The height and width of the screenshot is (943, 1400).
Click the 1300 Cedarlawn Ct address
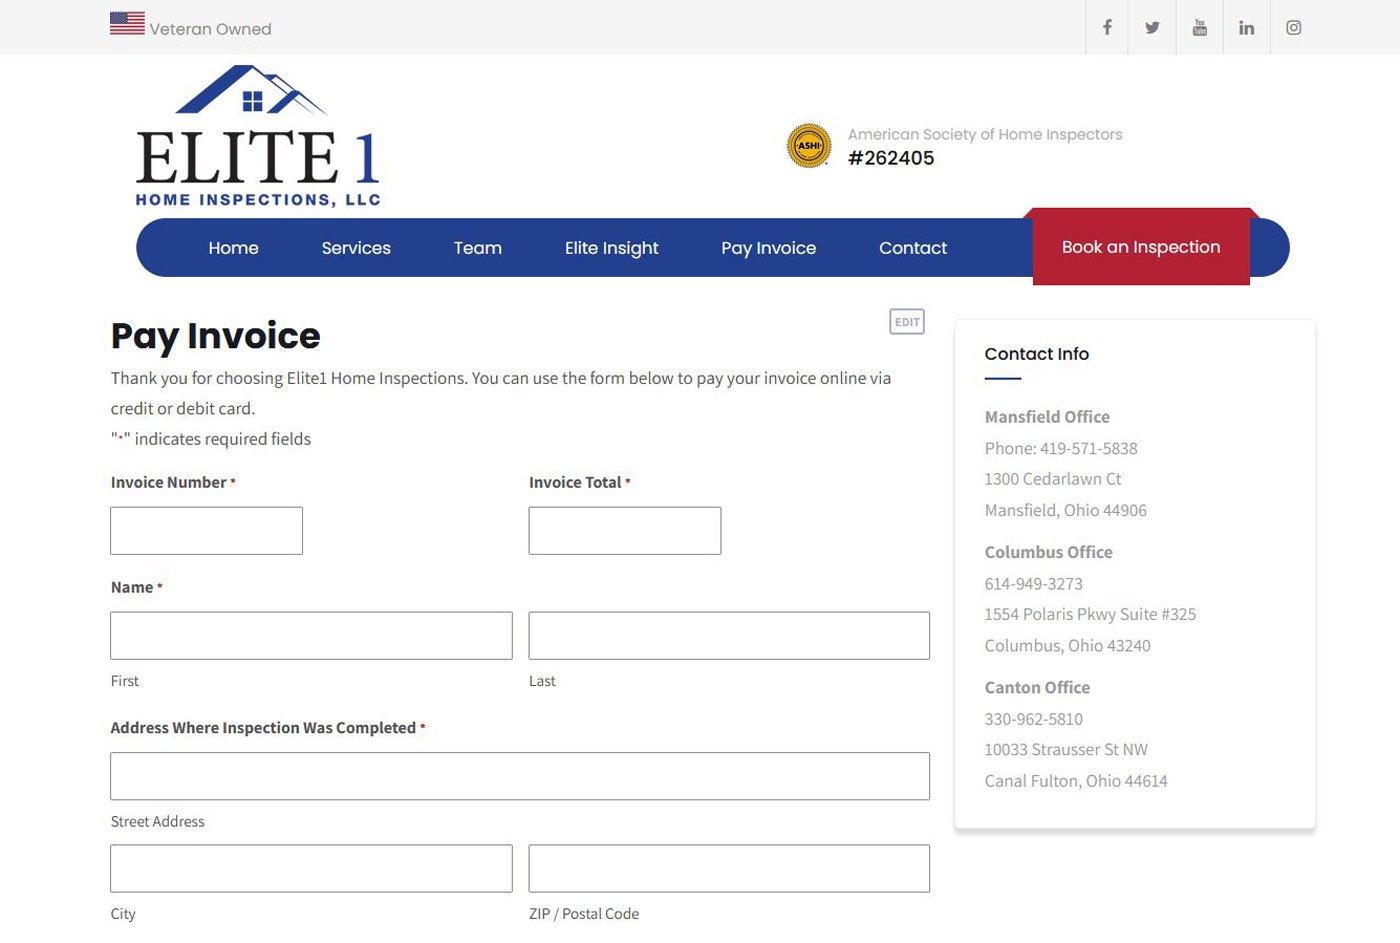click(1053, 479)
